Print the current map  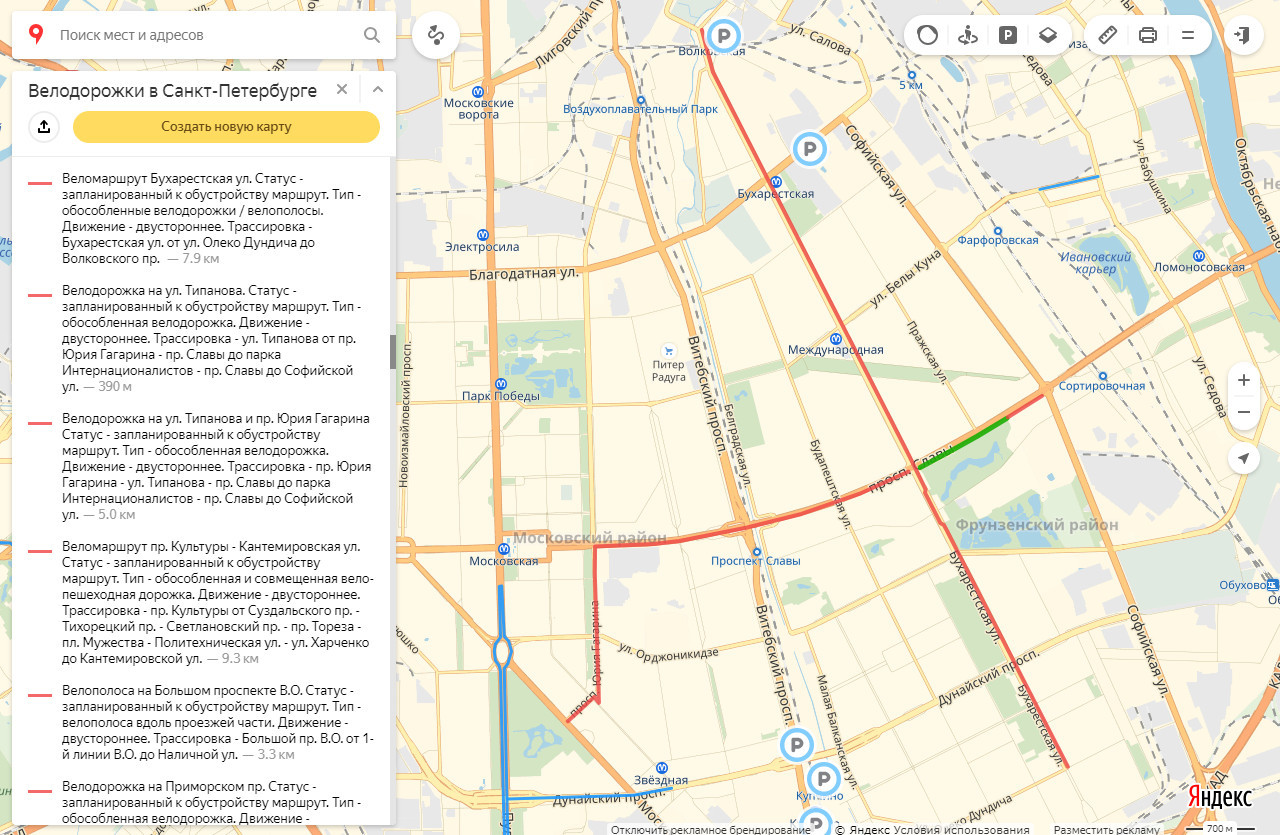pos(1148,35)
